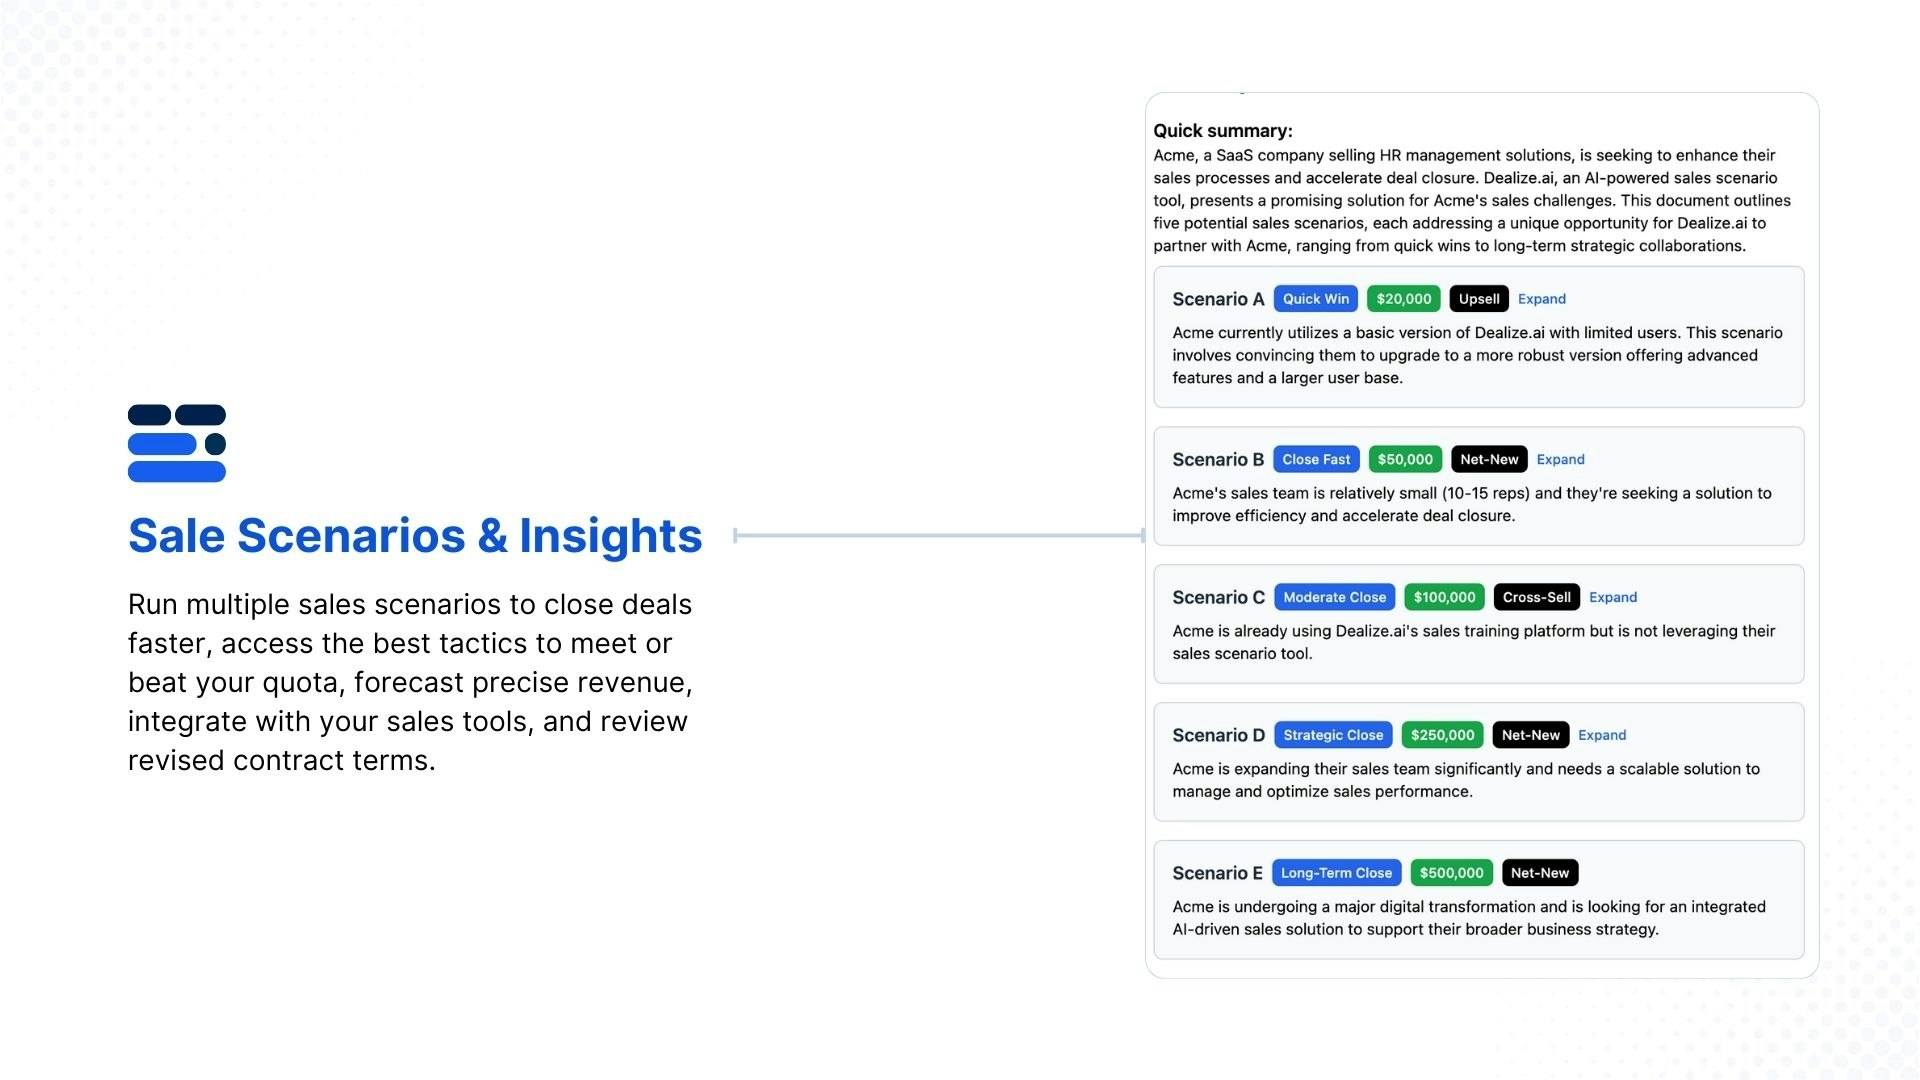Select the Close Fast badge

[1316, 459]
